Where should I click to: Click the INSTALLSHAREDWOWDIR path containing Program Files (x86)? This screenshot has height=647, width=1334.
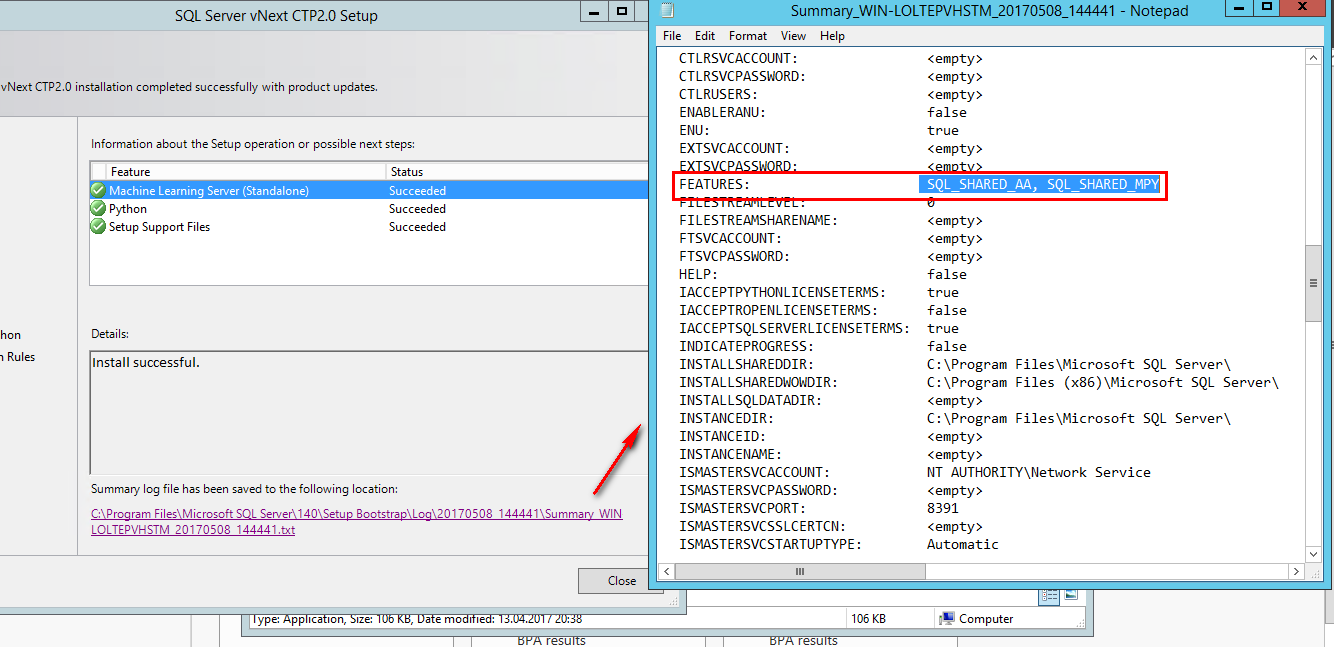point(1103,382)
